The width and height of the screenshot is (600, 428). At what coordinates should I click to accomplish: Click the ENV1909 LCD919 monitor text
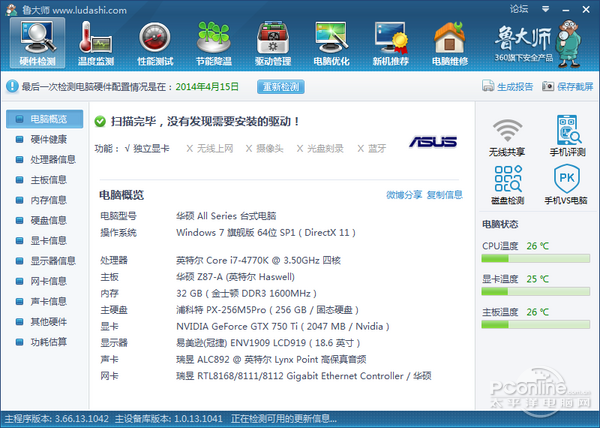point(268,343)
